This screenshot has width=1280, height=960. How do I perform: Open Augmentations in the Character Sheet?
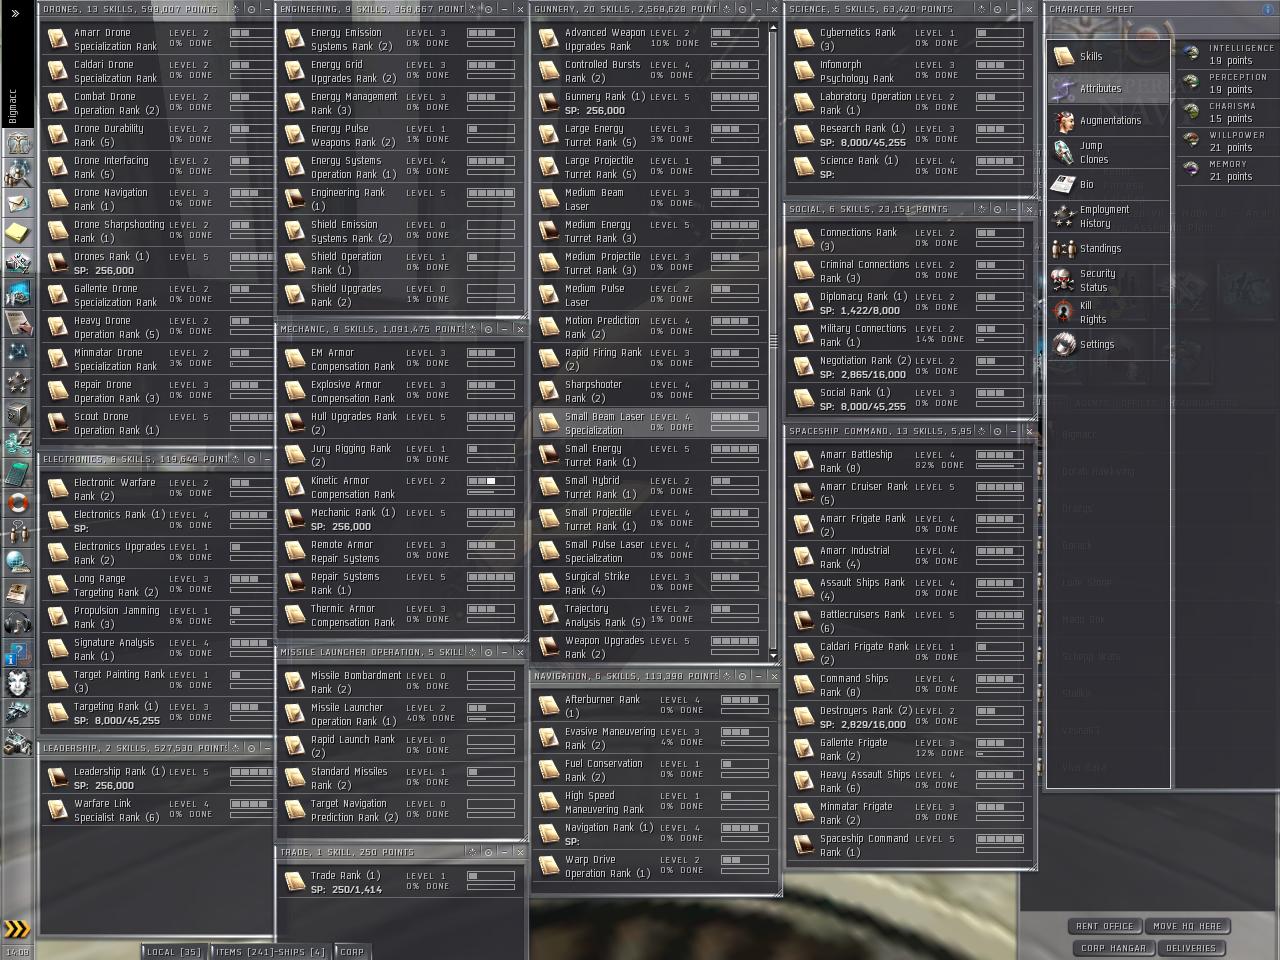[x=1108, y=121]
